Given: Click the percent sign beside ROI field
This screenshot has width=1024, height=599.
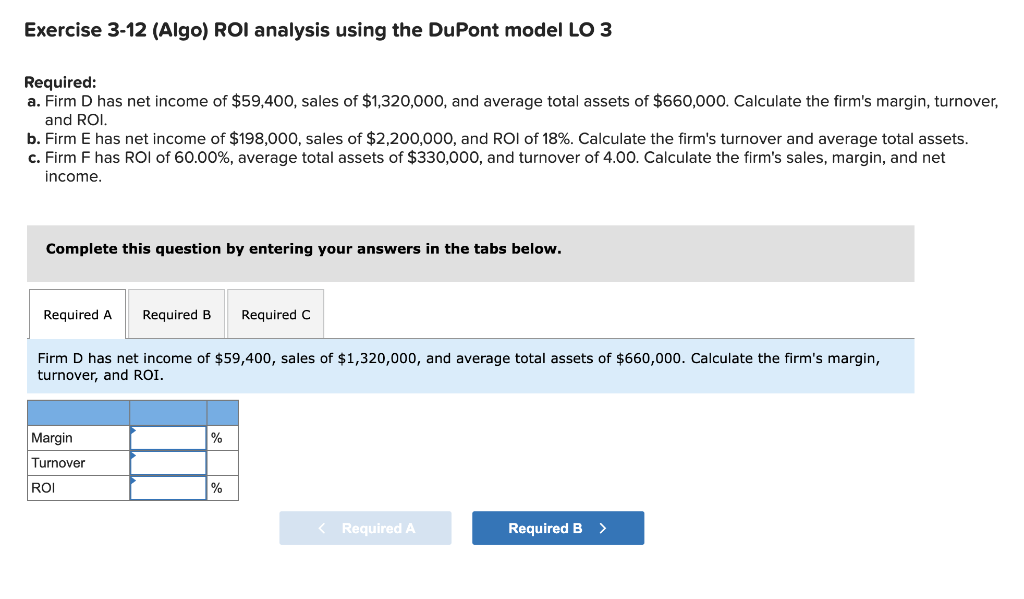Looking at the screenshot, I should point(218,487).
